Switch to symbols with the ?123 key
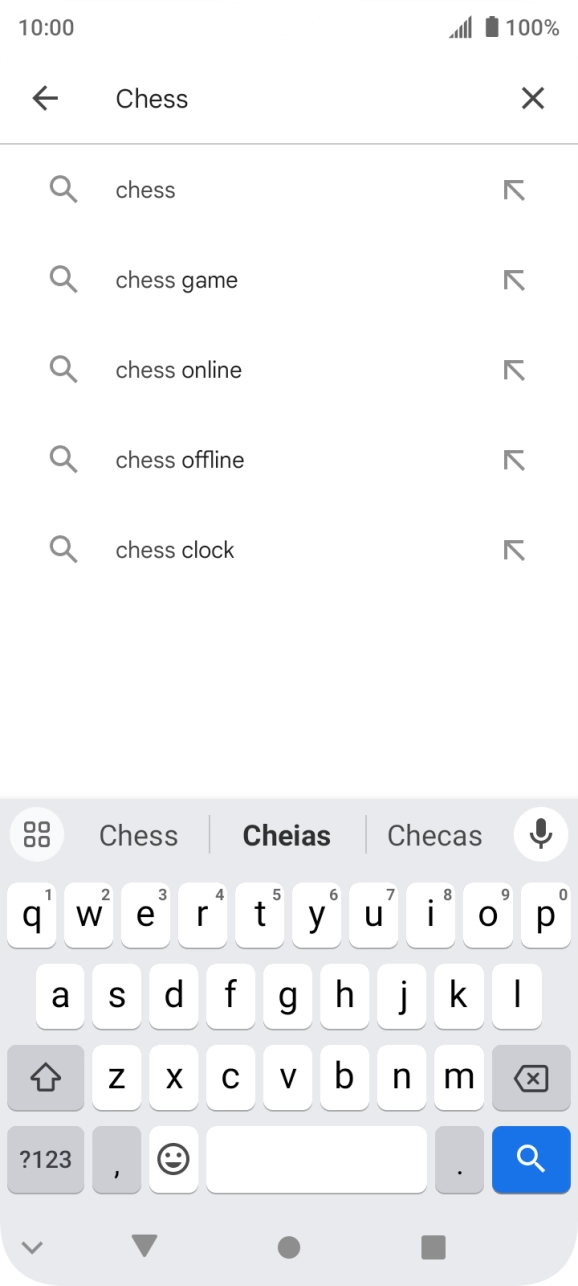This screenshot has width=578, height=1286. click(x=45, y=1160)
